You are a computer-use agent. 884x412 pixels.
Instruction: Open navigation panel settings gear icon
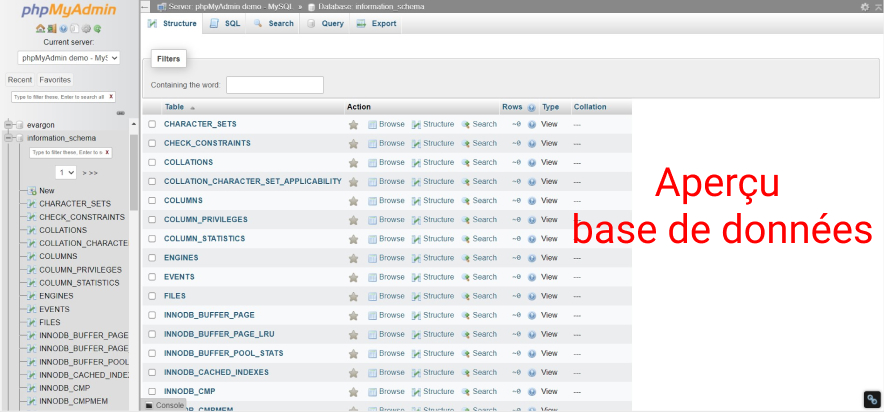click(86, 28)
